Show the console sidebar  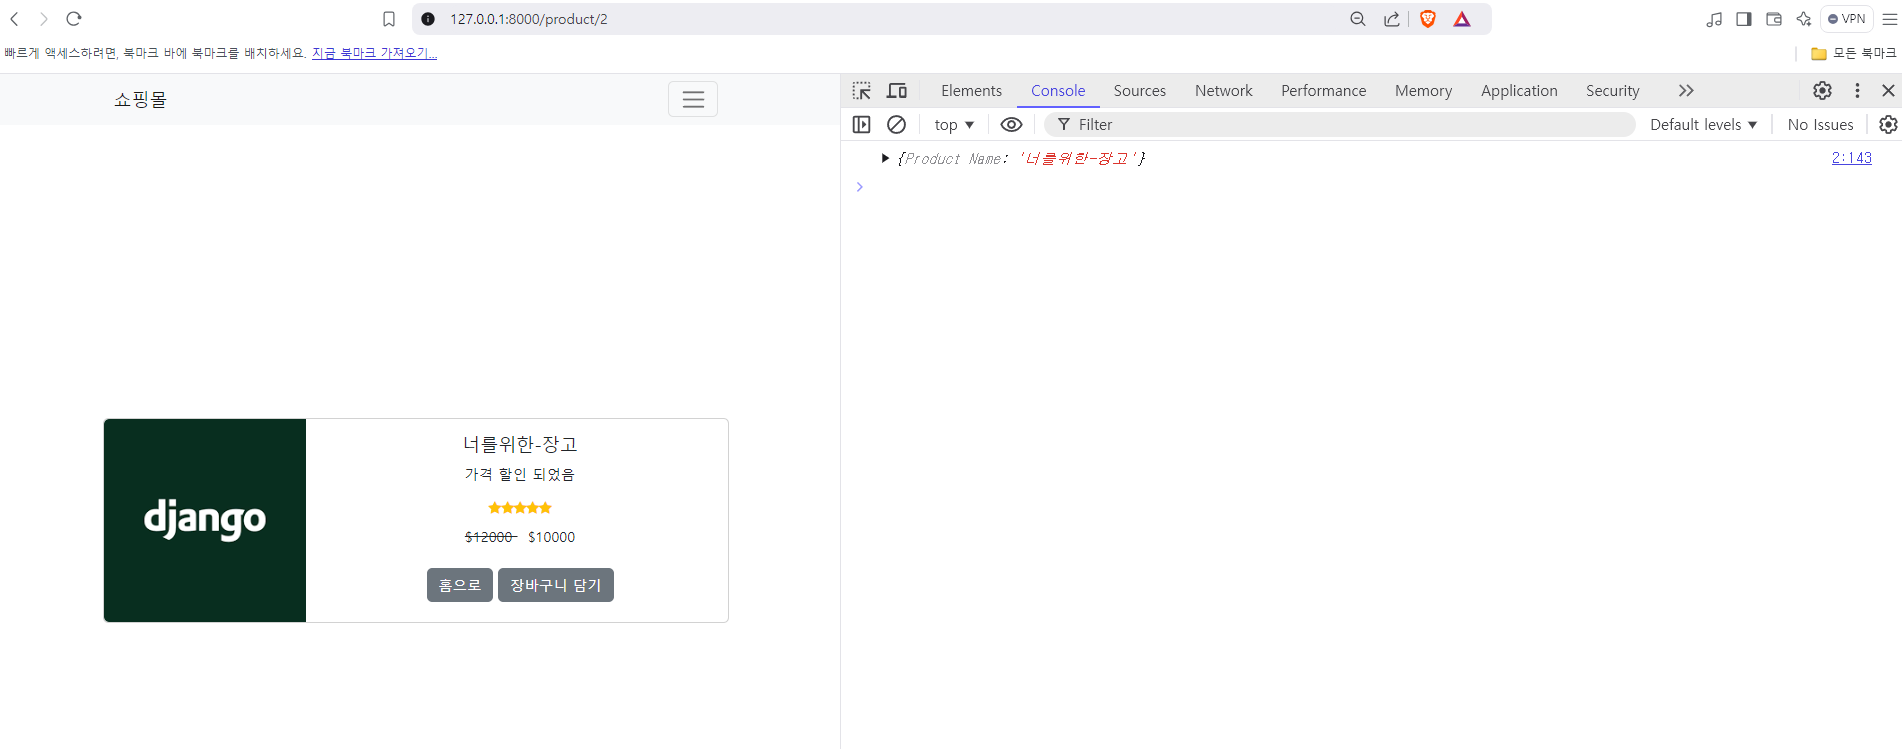coord(862,125)
